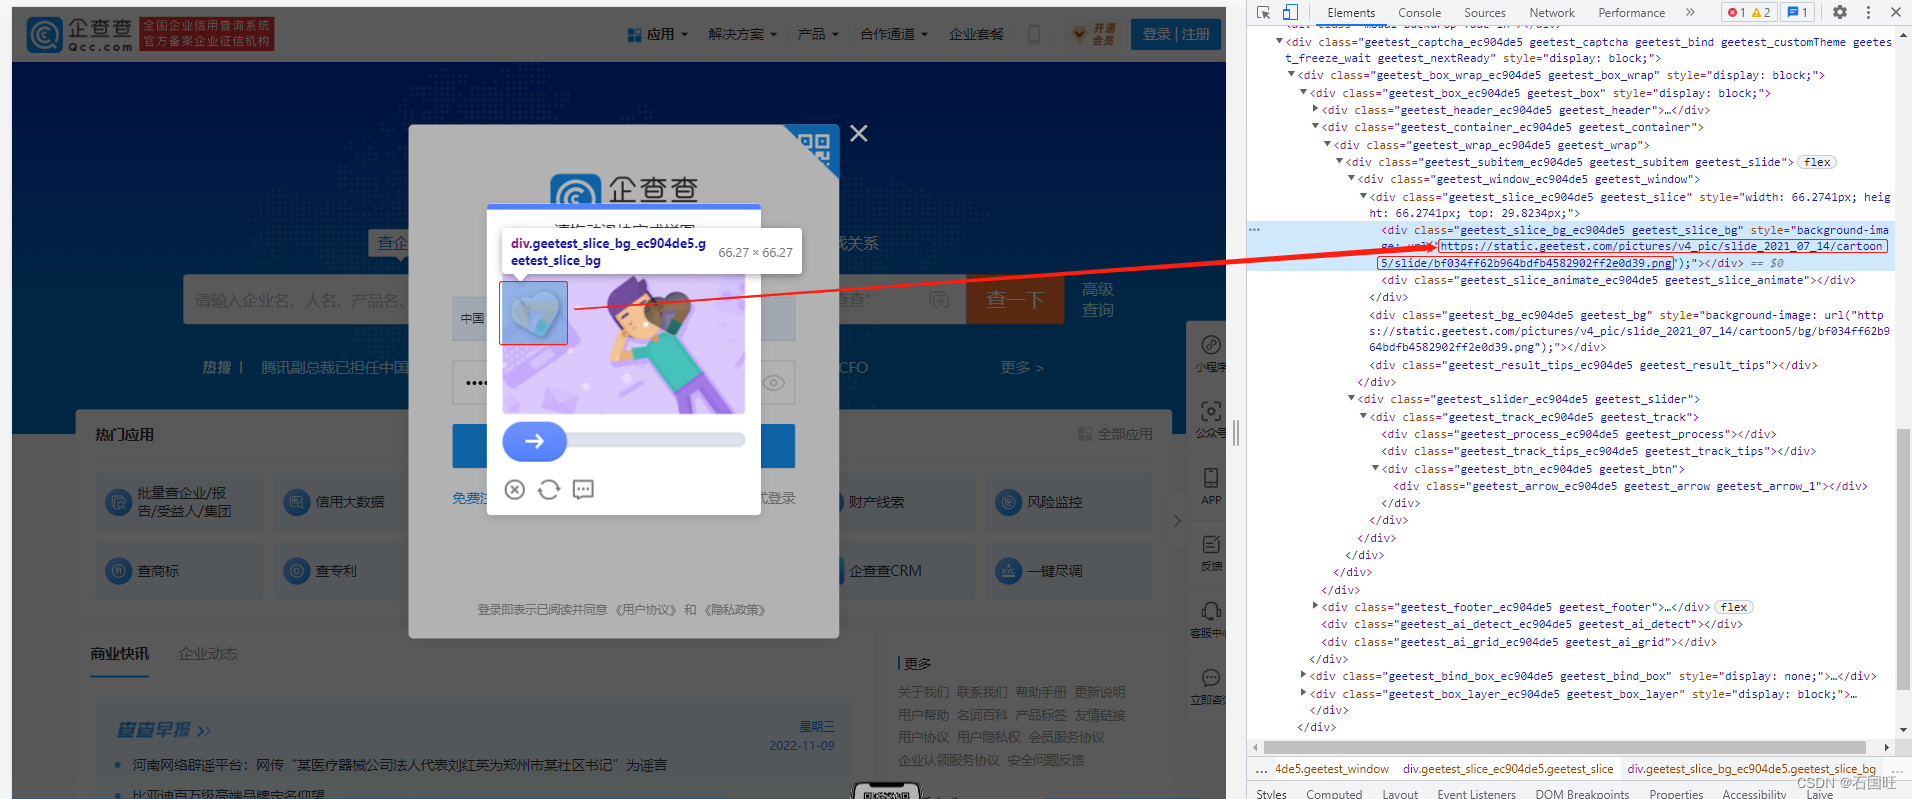Image resolution: width=1912 pixels, height=799 pixels.
Task: Open the 用户协议 link in login dialog
Action: (x=647, y=609)
